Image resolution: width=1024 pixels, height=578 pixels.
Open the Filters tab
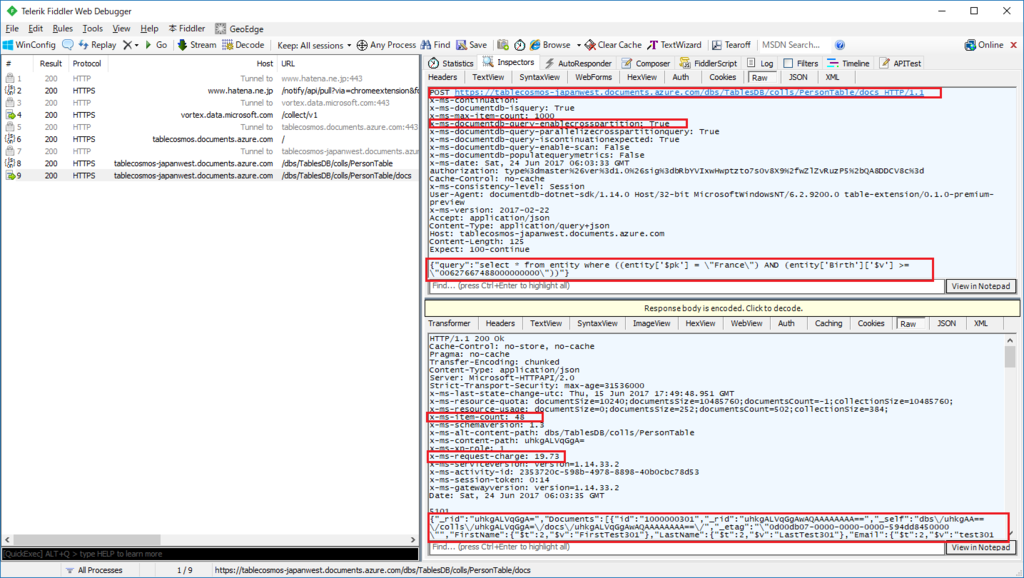(801, 63)
